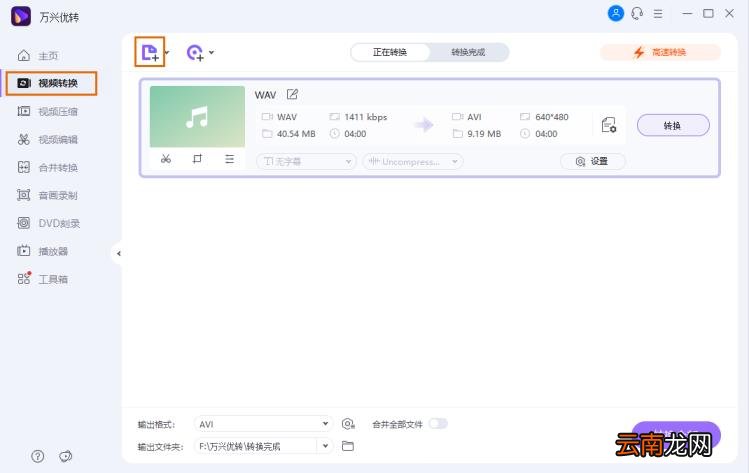The height and width of the screenshot is (473, 749).
Task: Click the help question mark icon
Action: (38, 457)
